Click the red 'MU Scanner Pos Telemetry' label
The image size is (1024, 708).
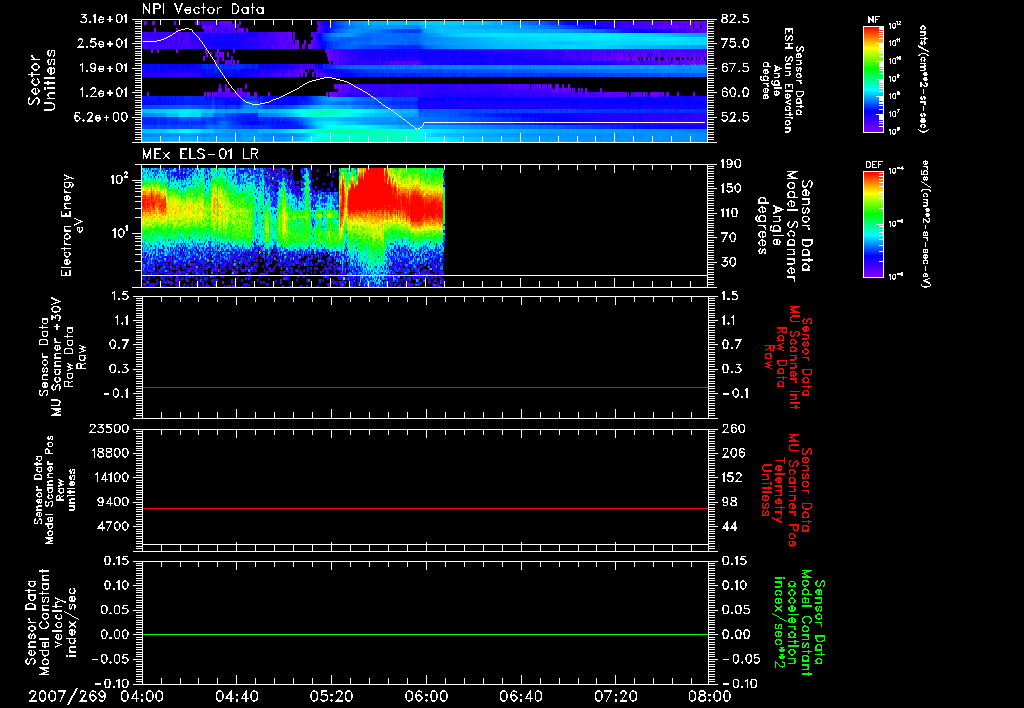pos(786,490)
